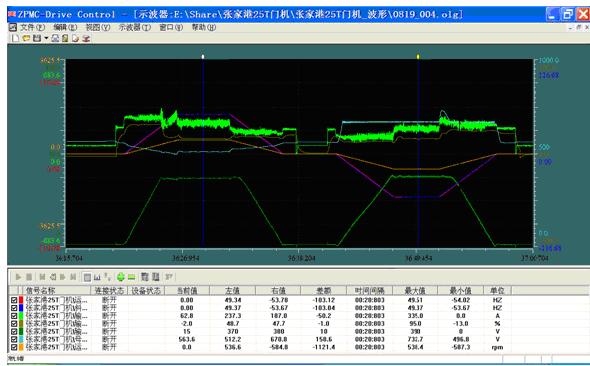Uncheck the orange signal row checkbox

point(14,347)
